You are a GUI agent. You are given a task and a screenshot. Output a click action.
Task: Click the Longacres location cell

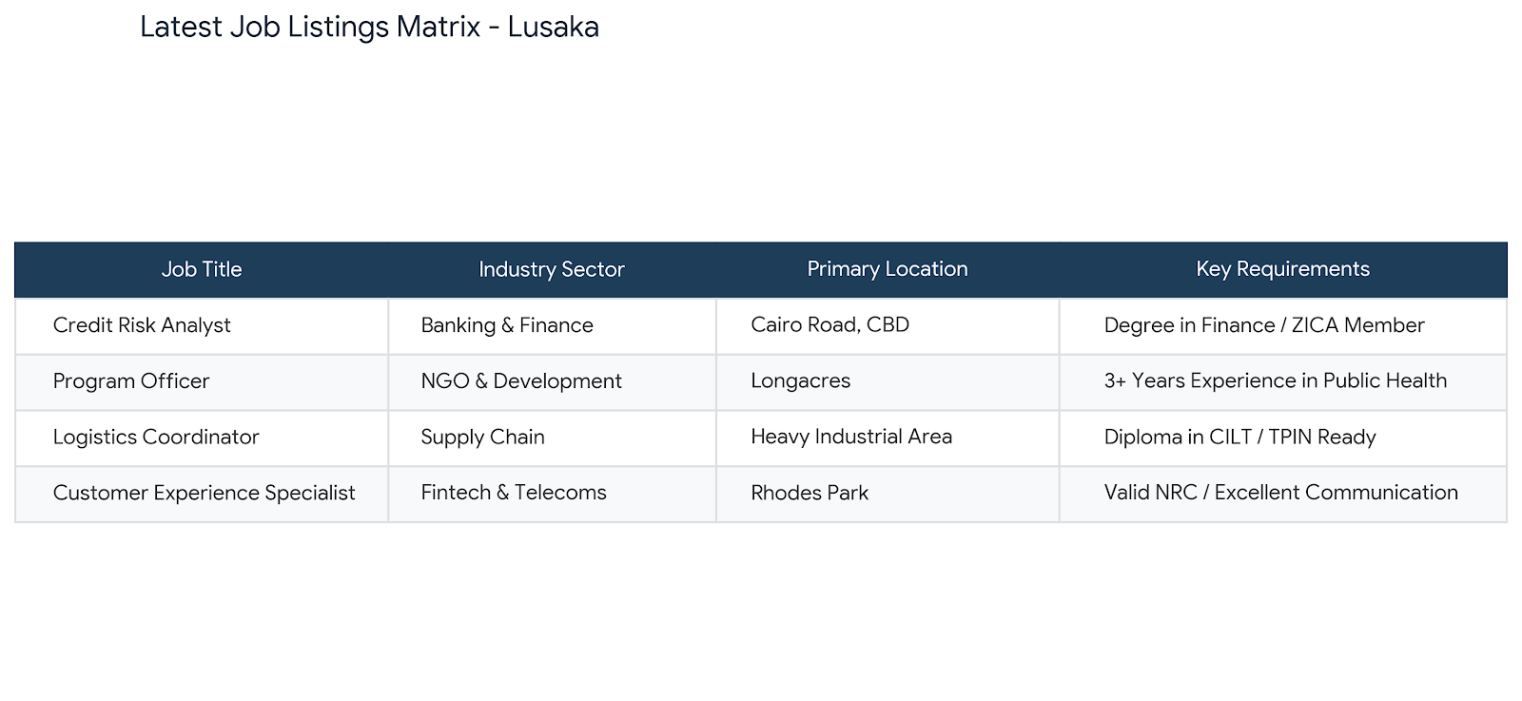(888, 382)
